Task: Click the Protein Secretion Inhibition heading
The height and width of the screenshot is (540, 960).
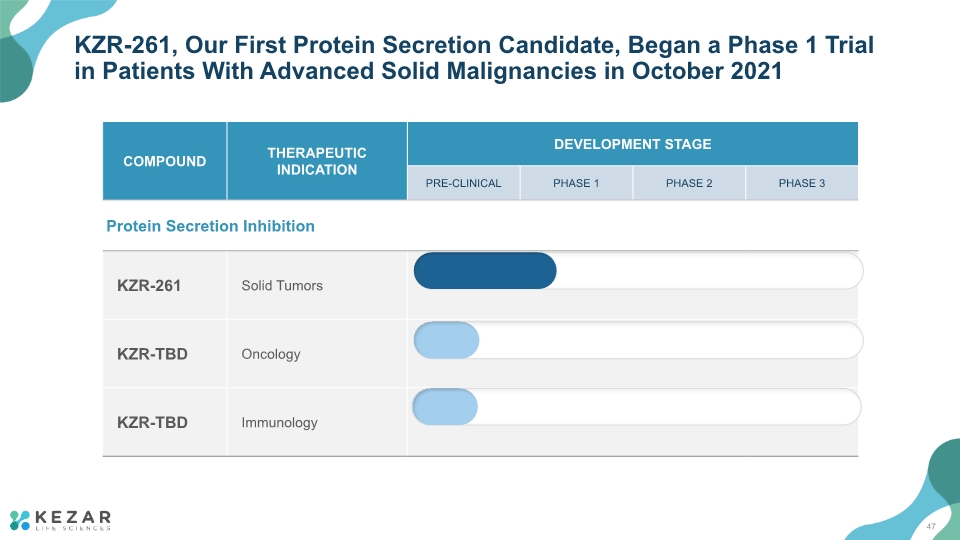Action: [211, 226]
